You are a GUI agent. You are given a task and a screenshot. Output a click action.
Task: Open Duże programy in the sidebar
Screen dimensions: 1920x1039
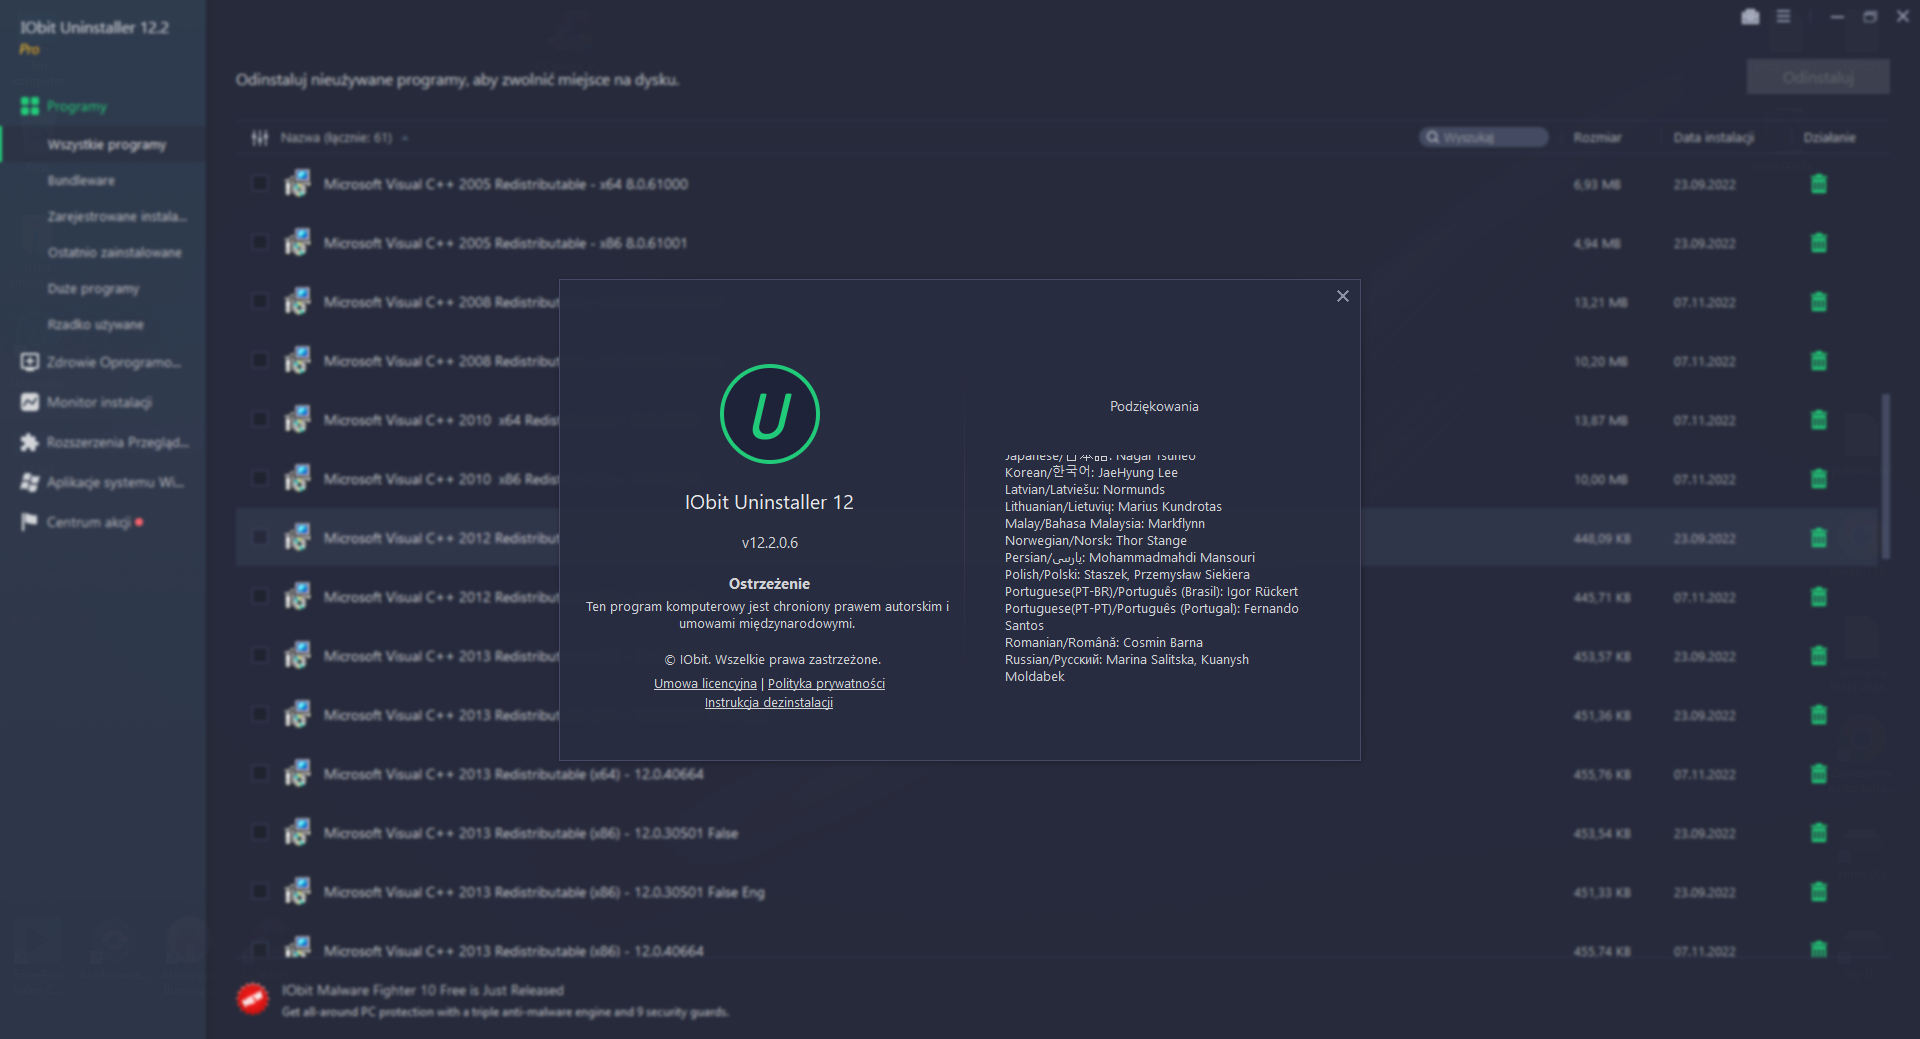(93, 289)
